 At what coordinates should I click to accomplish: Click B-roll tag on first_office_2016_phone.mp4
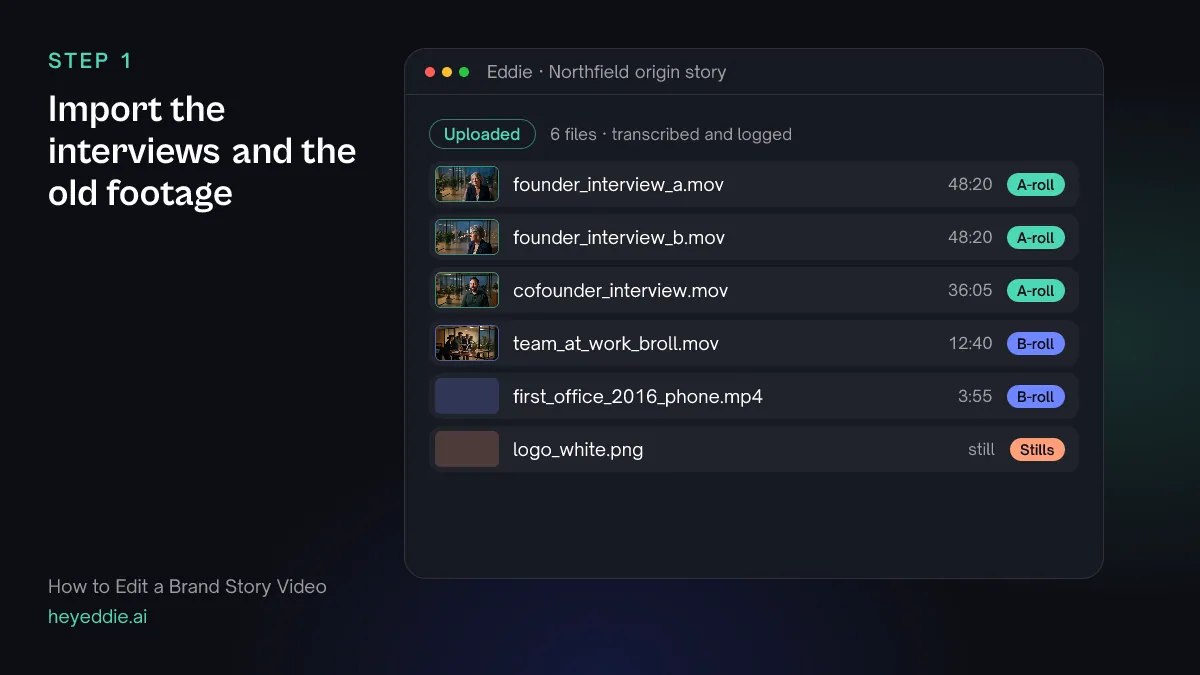[1036, 397]
